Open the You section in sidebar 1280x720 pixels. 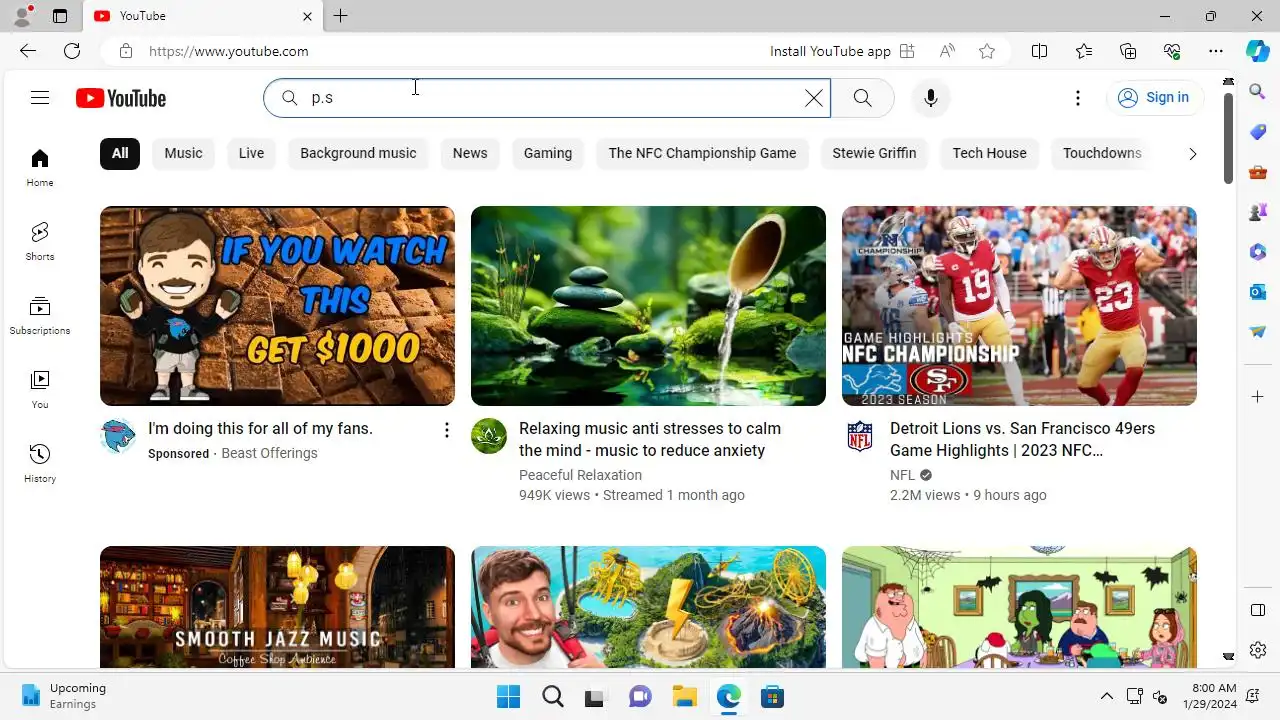tap(40, 390)
